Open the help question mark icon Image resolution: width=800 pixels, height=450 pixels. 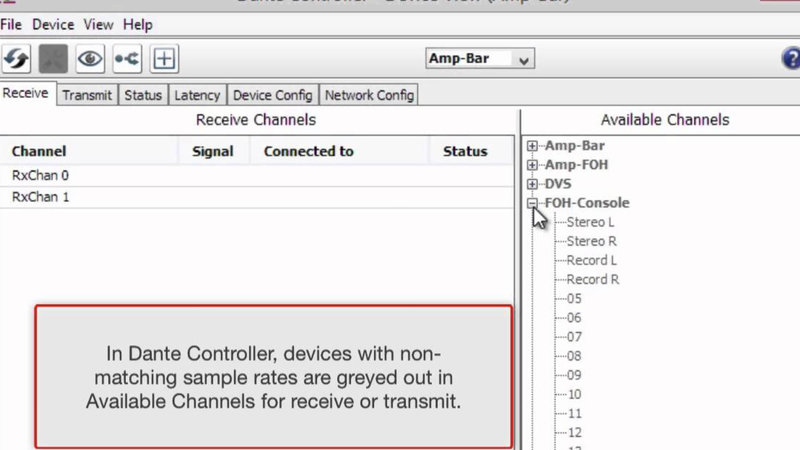coord(791,58)
